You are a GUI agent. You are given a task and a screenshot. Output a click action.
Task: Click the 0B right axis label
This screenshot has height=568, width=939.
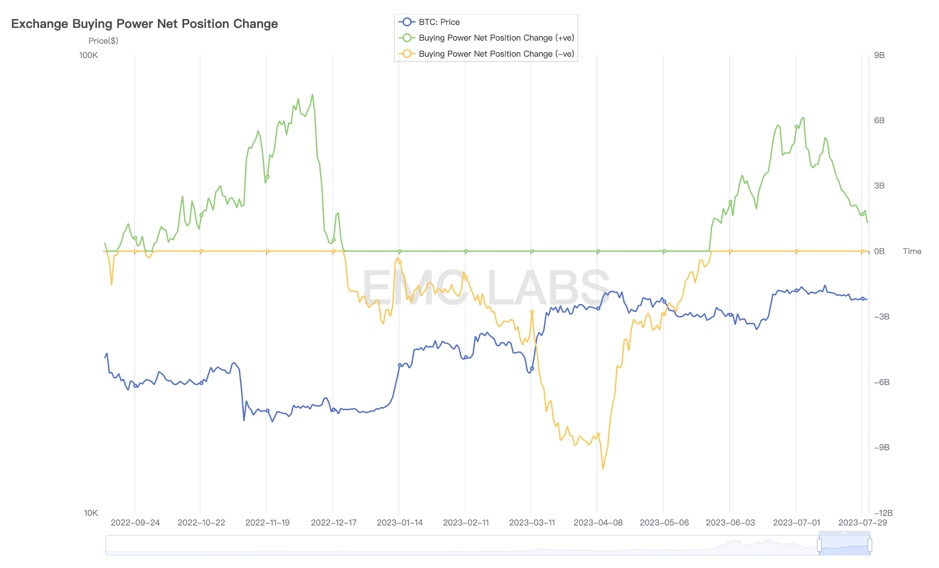[x=879, y=251]
